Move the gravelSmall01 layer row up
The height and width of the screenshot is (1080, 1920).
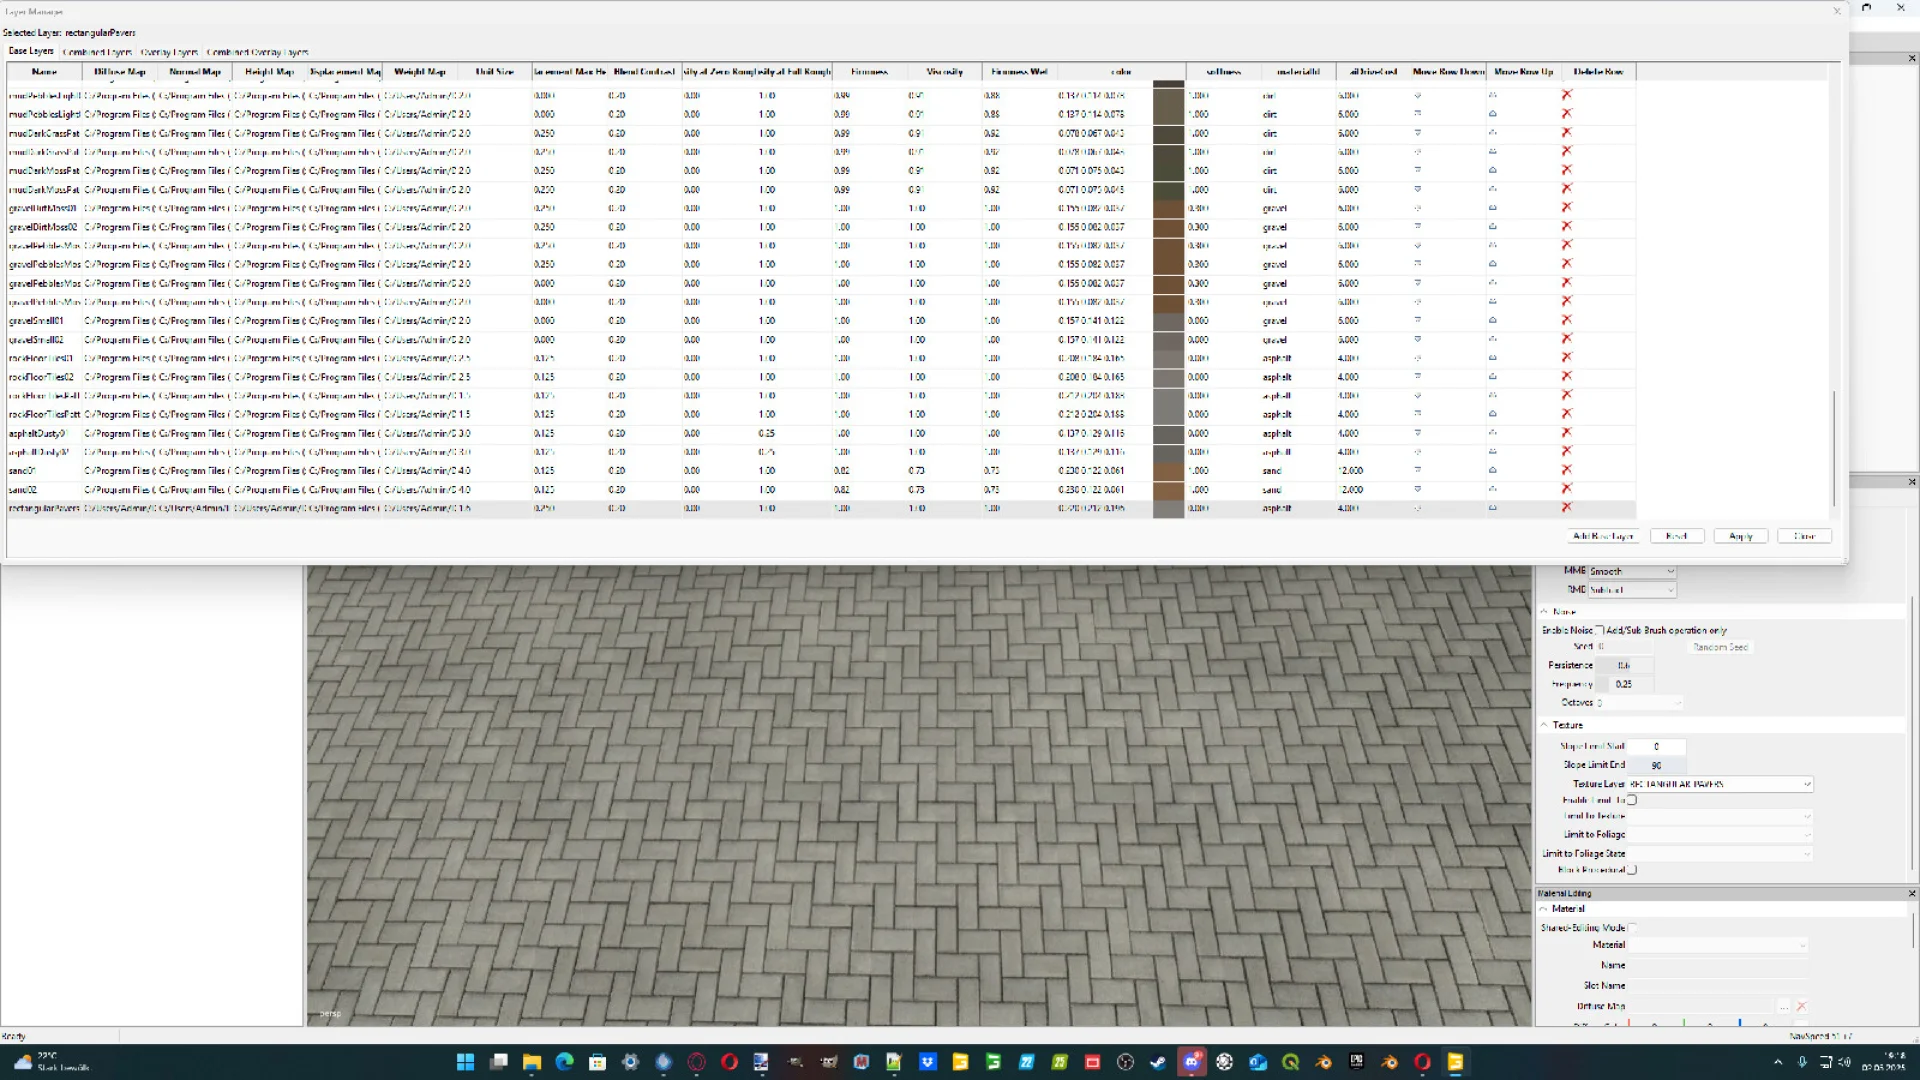[x=1493, y=321]
